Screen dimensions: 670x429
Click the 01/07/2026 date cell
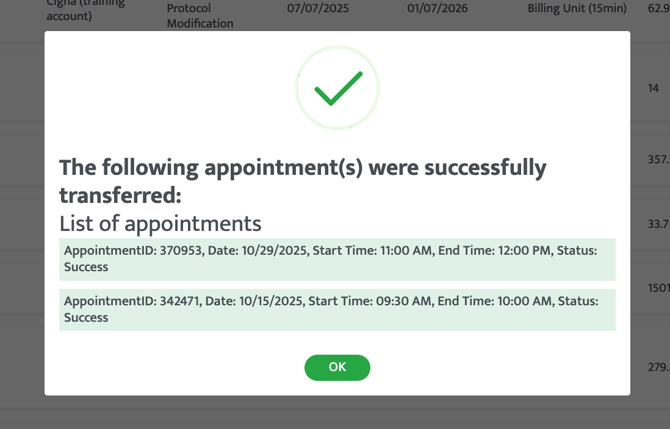pos(438,9)
